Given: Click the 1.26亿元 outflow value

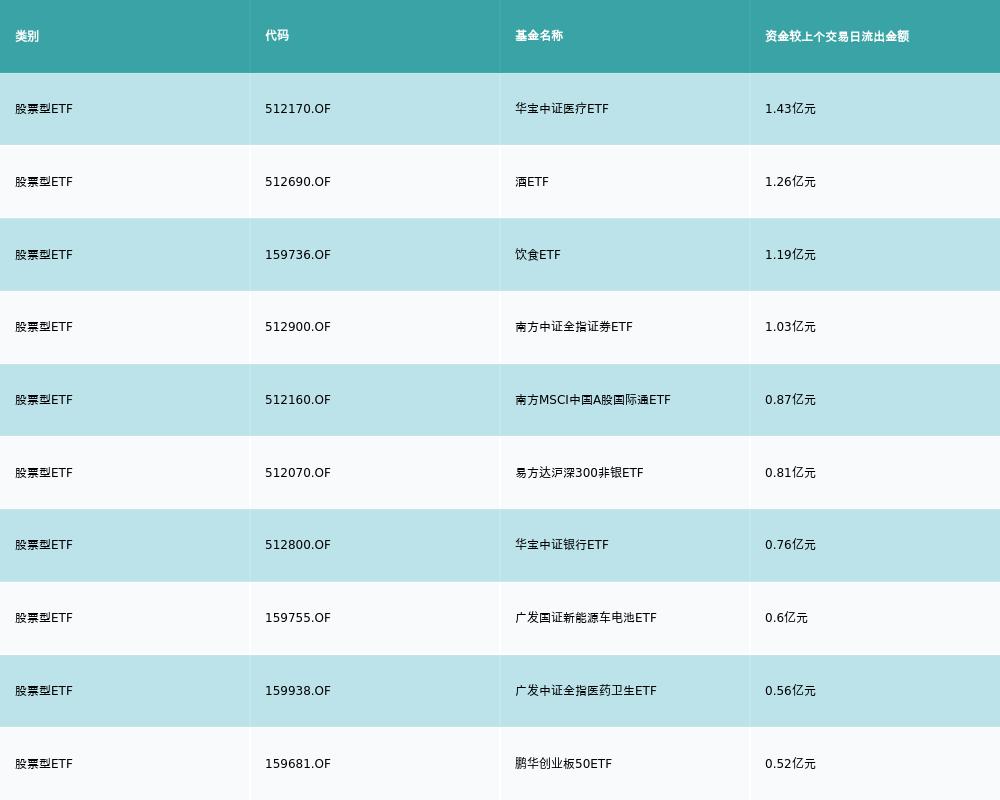Looking at the screenshot, I should click(790, 182).
